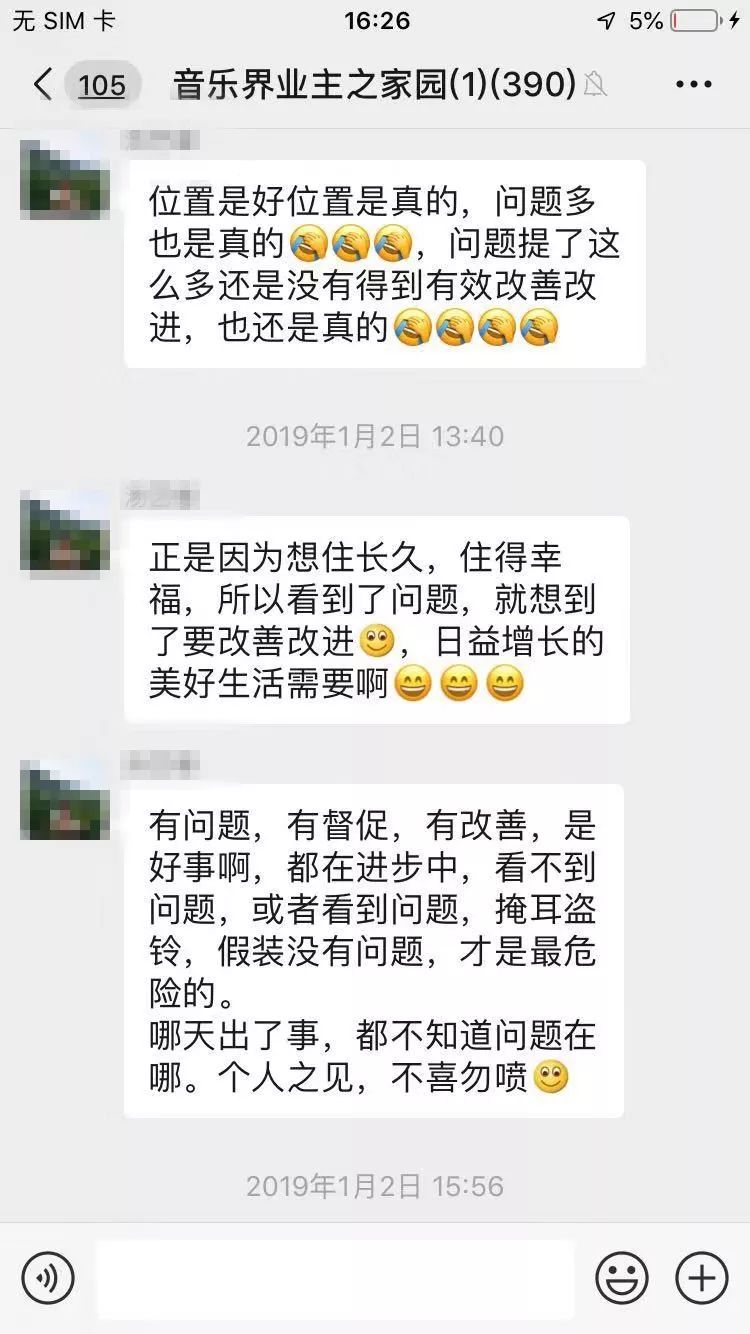Tap the group title 音乐界业主之家园
Viewport: 750px width, 1334px height.
[x=309, y=85]
